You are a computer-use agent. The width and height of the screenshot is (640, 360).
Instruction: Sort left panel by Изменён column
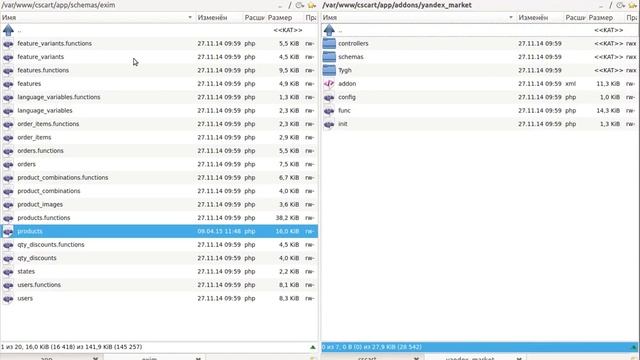[219, 18]
